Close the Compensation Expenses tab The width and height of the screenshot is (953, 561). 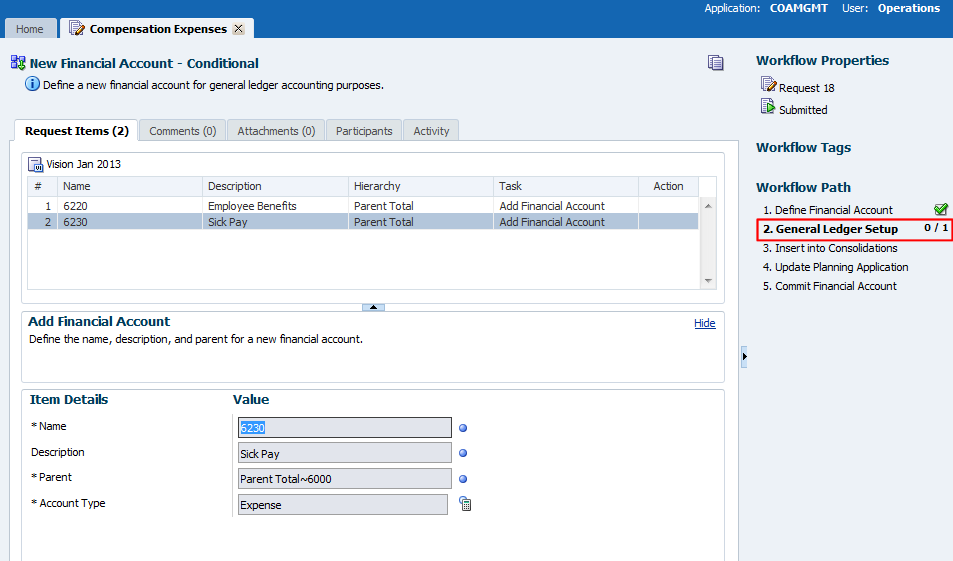tap(238, 29)
